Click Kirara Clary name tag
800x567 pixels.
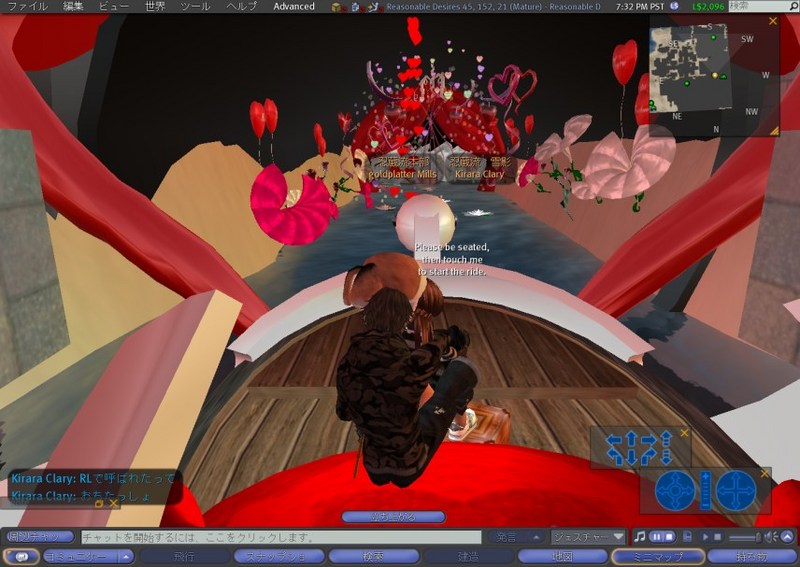click(x=479, y=174)
